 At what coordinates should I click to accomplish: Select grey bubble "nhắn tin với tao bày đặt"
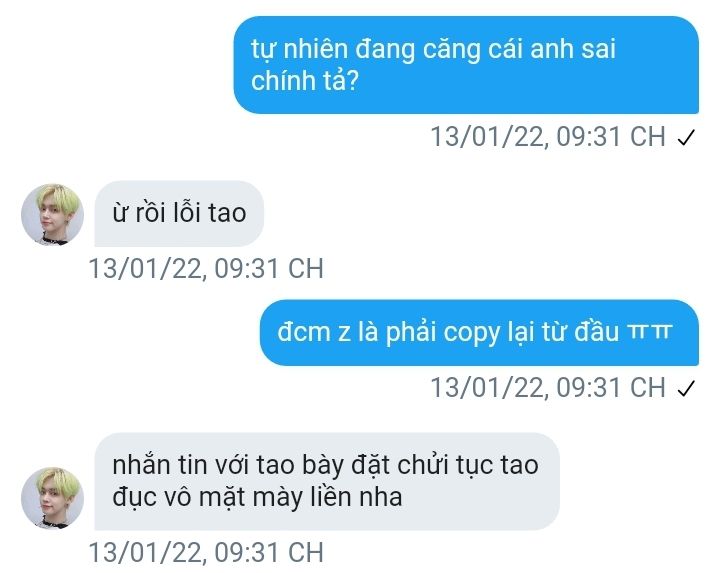327,481
